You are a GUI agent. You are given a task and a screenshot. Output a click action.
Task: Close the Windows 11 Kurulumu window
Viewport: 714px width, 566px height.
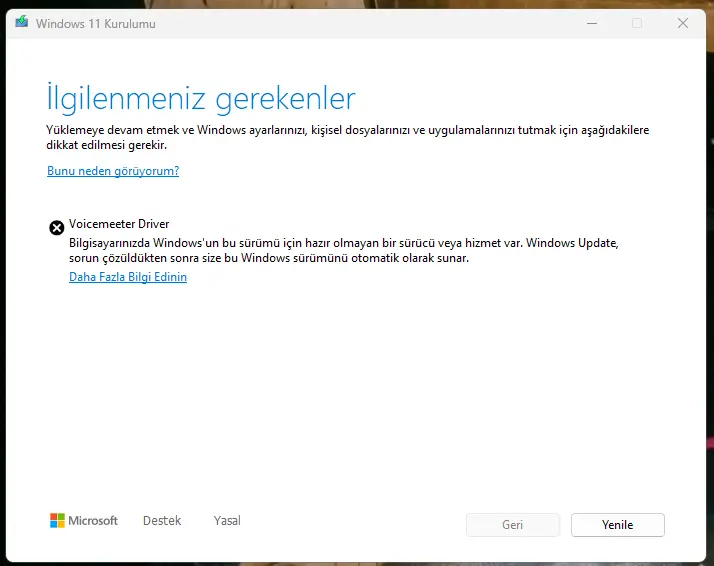coord(683,23)
